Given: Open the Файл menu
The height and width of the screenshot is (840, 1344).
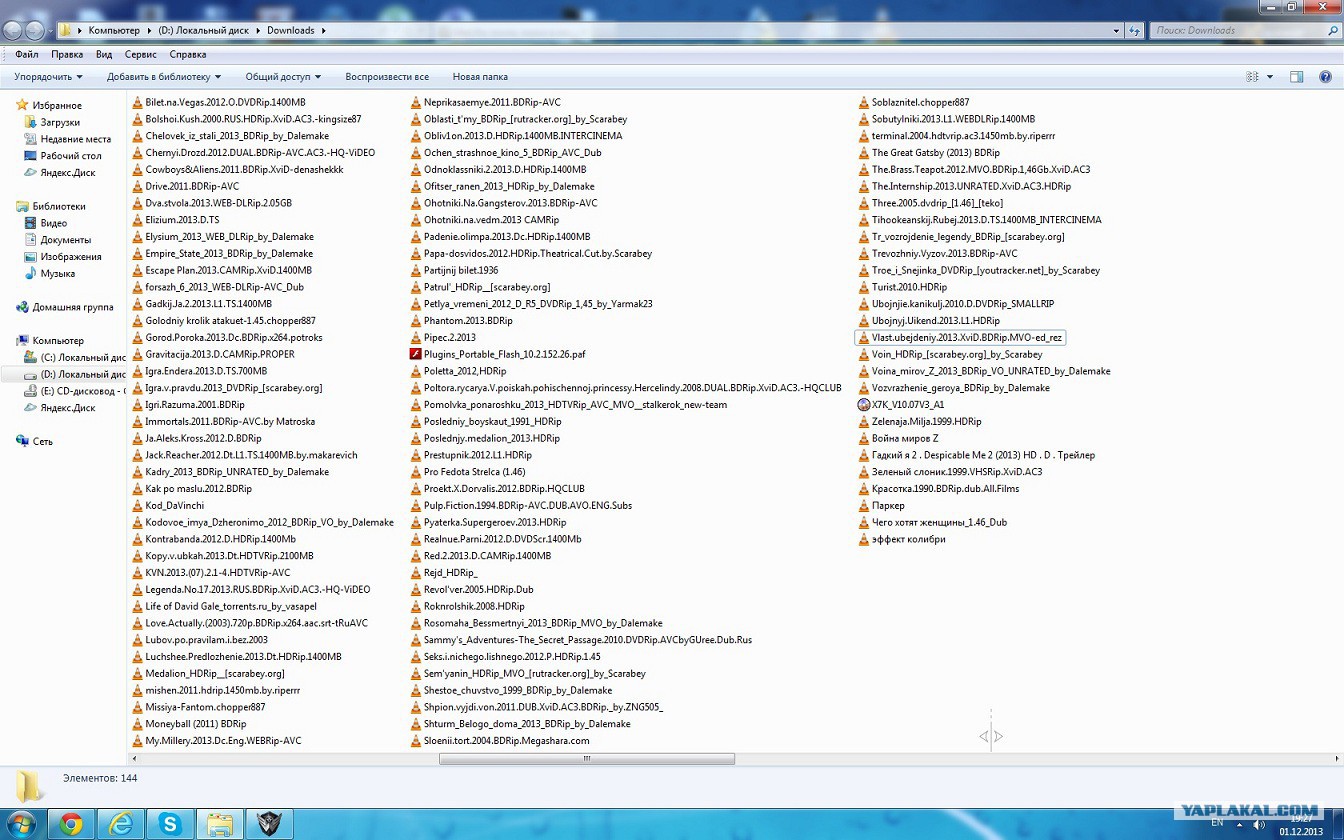Looking at the screenshot, I should click(x=27, y=54).
